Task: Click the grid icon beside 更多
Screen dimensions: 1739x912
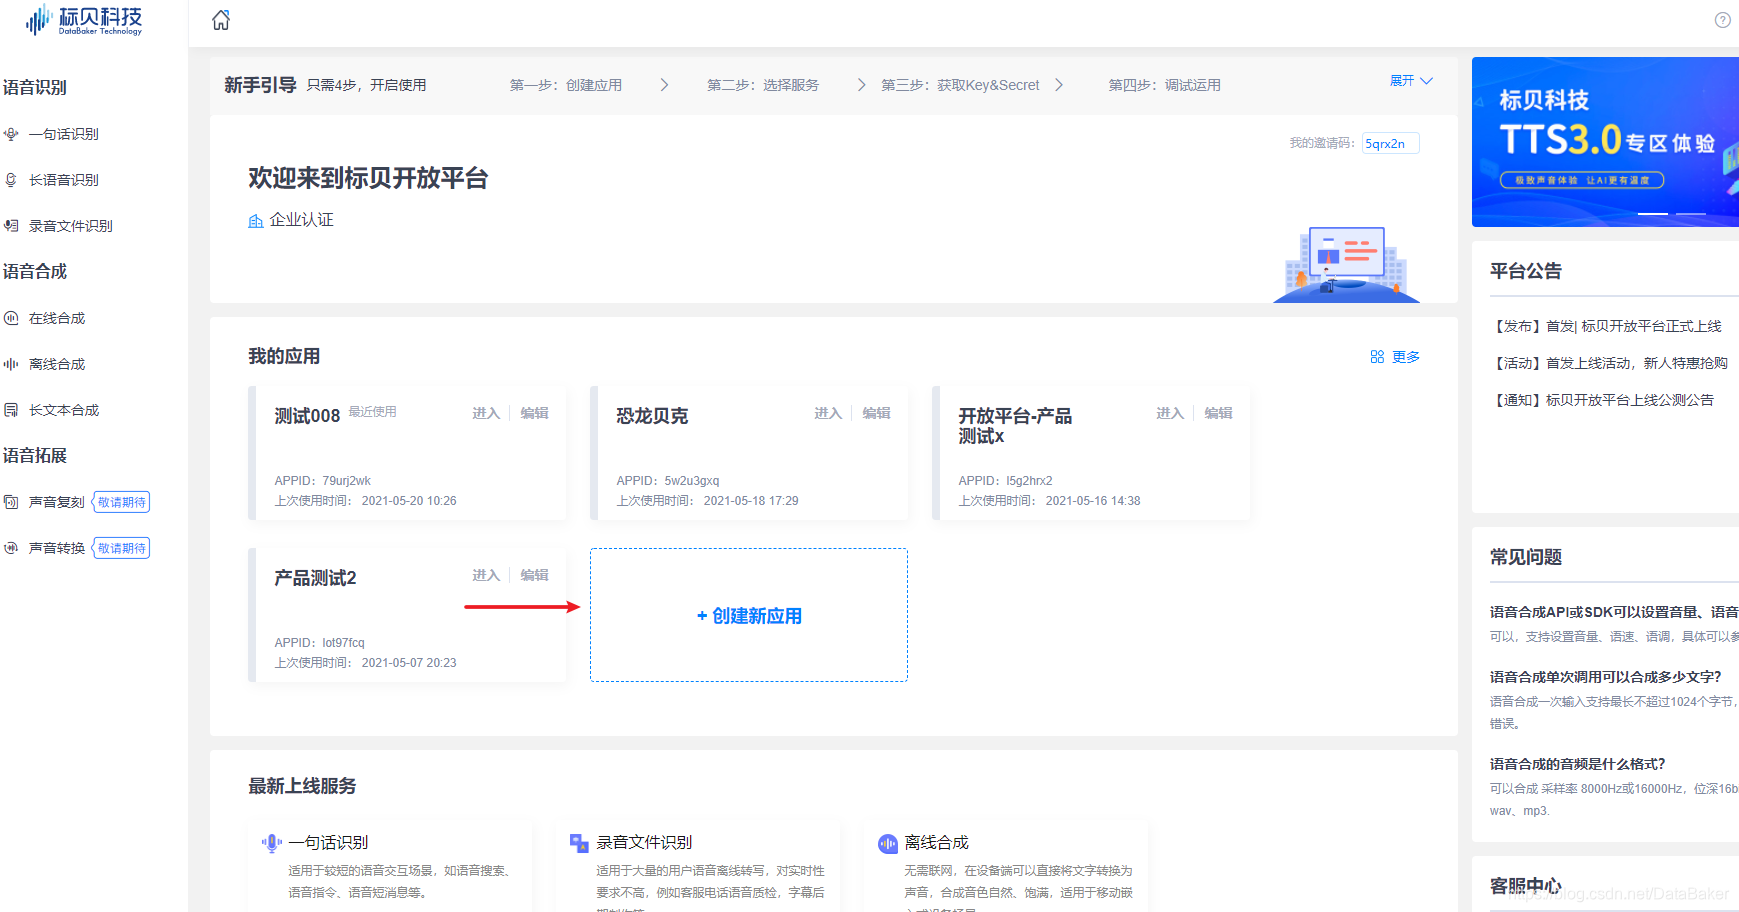Action: [1377, 357]
